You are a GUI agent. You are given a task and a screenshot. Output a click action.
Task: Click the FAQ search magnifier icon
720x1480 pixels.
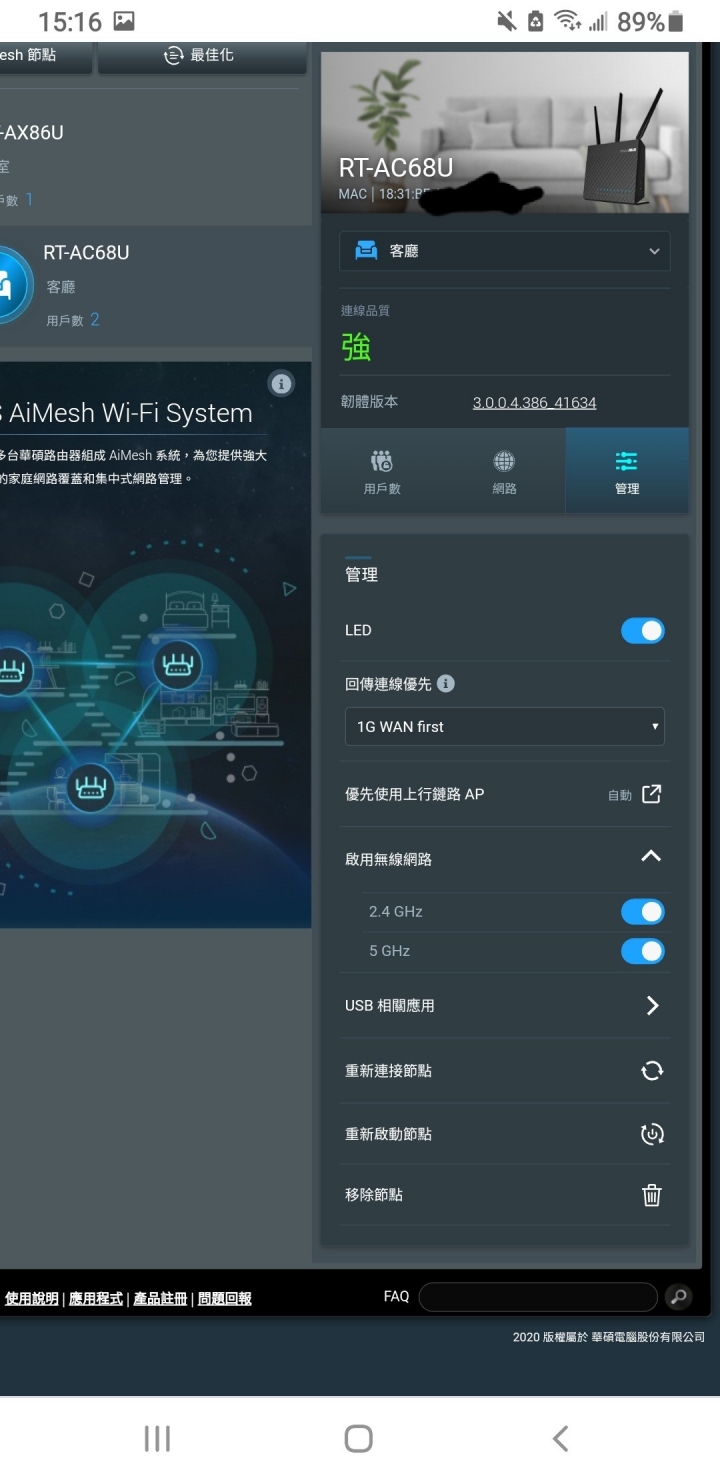point(678,1297)
